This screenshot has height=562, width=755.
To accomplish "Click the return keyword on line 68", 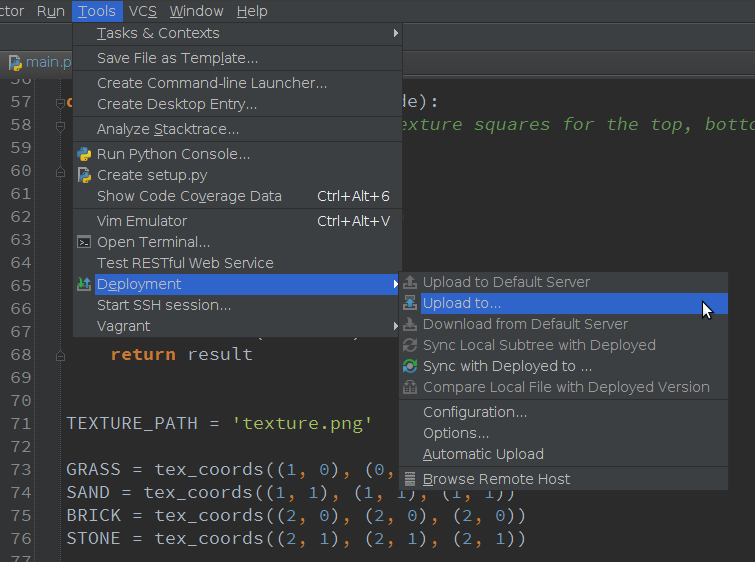I will pos(143,354).
